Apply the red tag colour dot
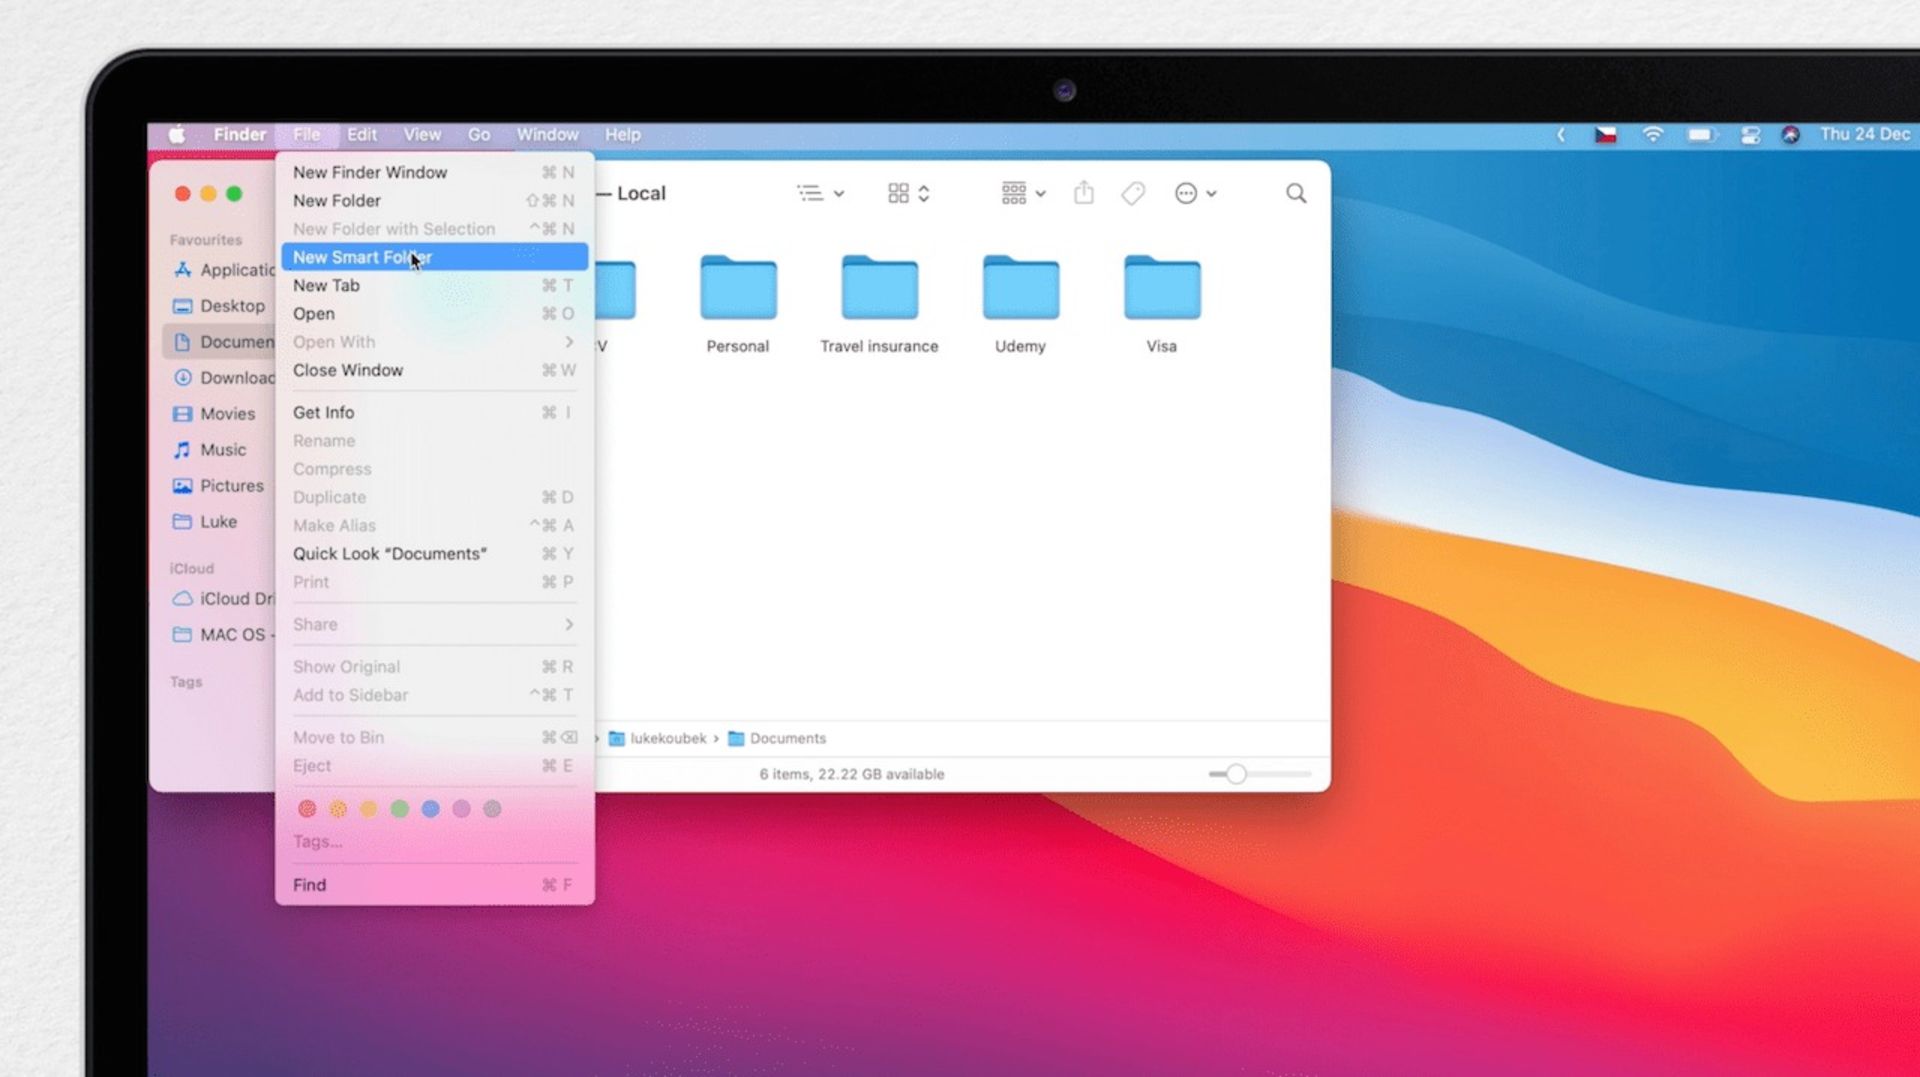This screenshot has width=1920, height=1077. [x=307, y=809]
